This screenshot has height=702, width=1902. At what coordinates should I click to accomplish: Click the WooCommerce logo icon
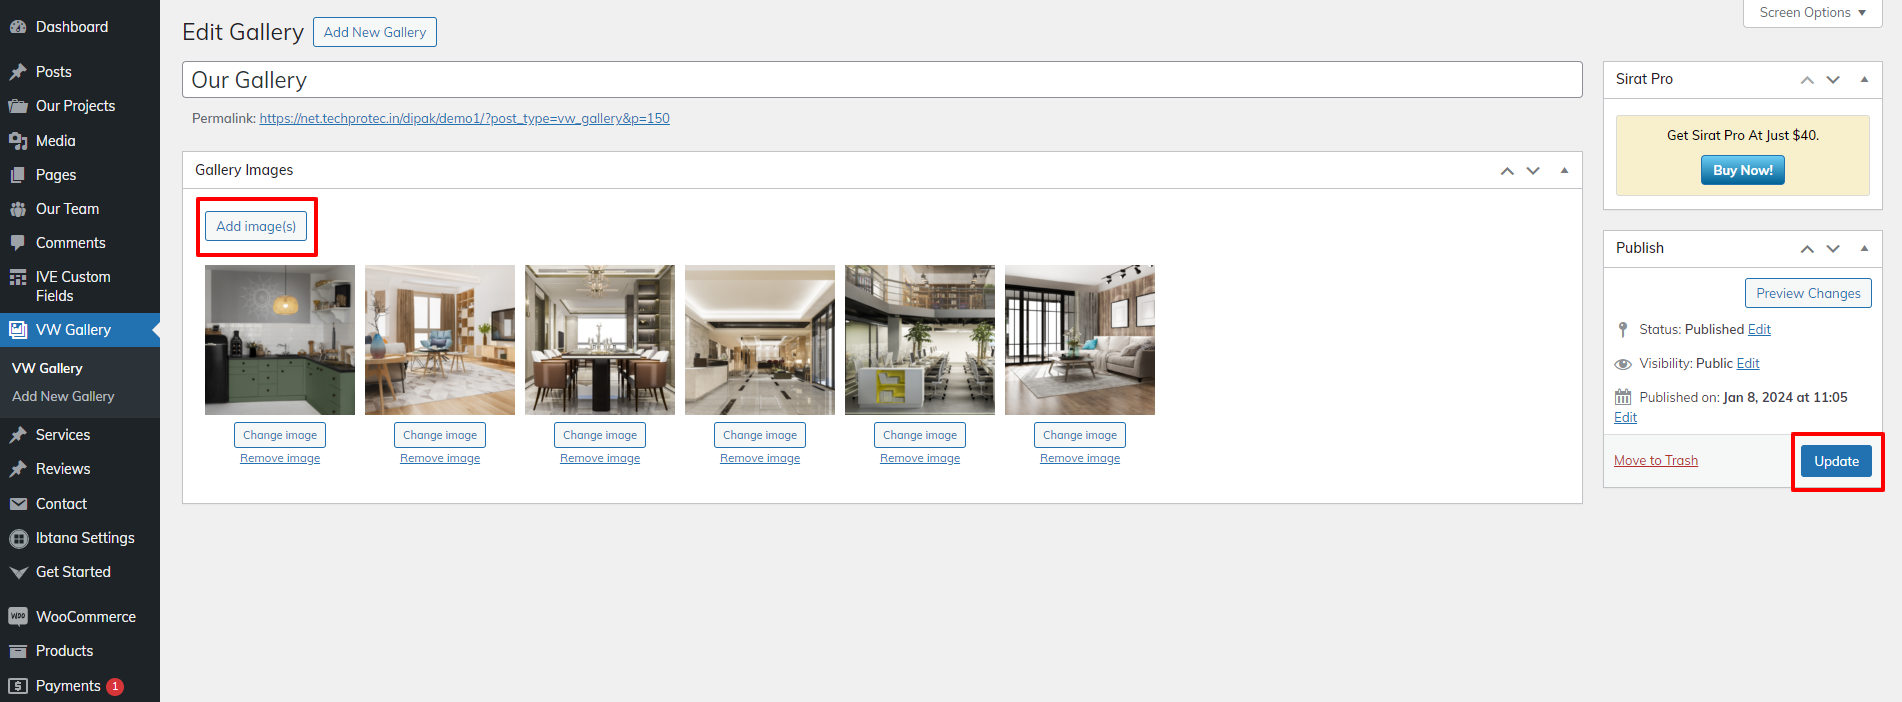coord(18,617)
